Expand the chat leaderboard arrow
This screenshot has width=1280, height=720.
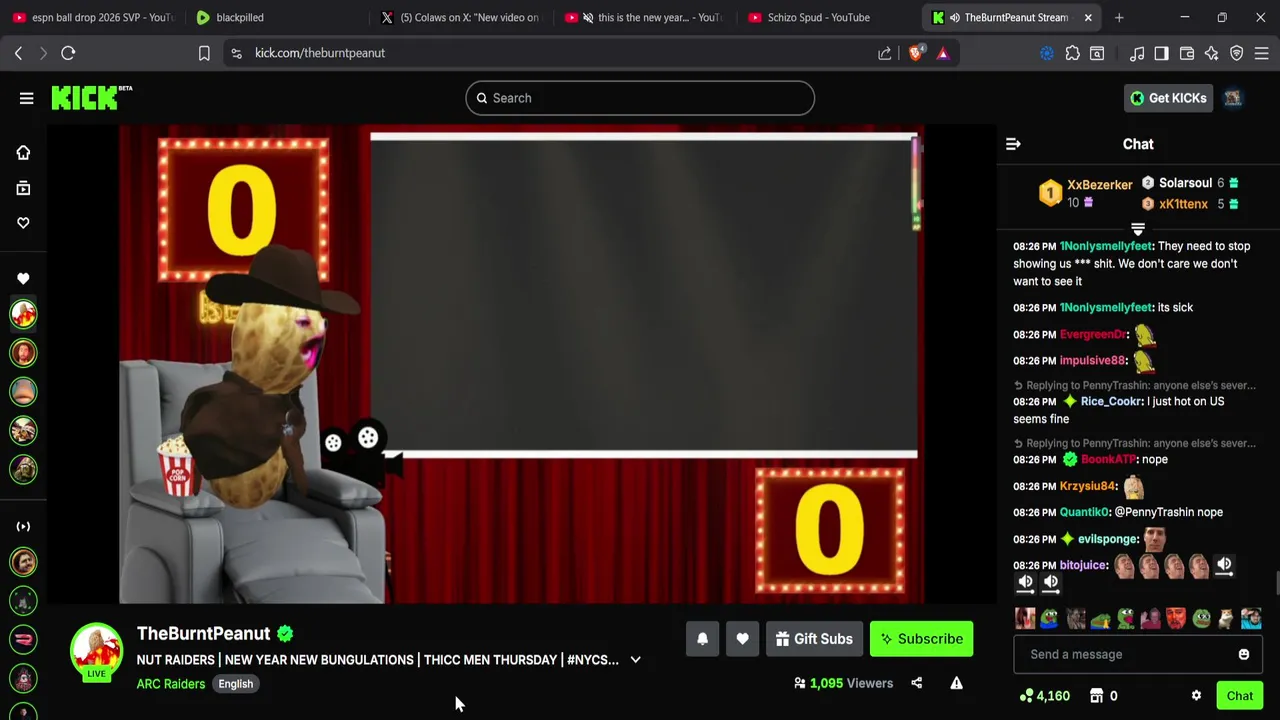[1137, 229]
